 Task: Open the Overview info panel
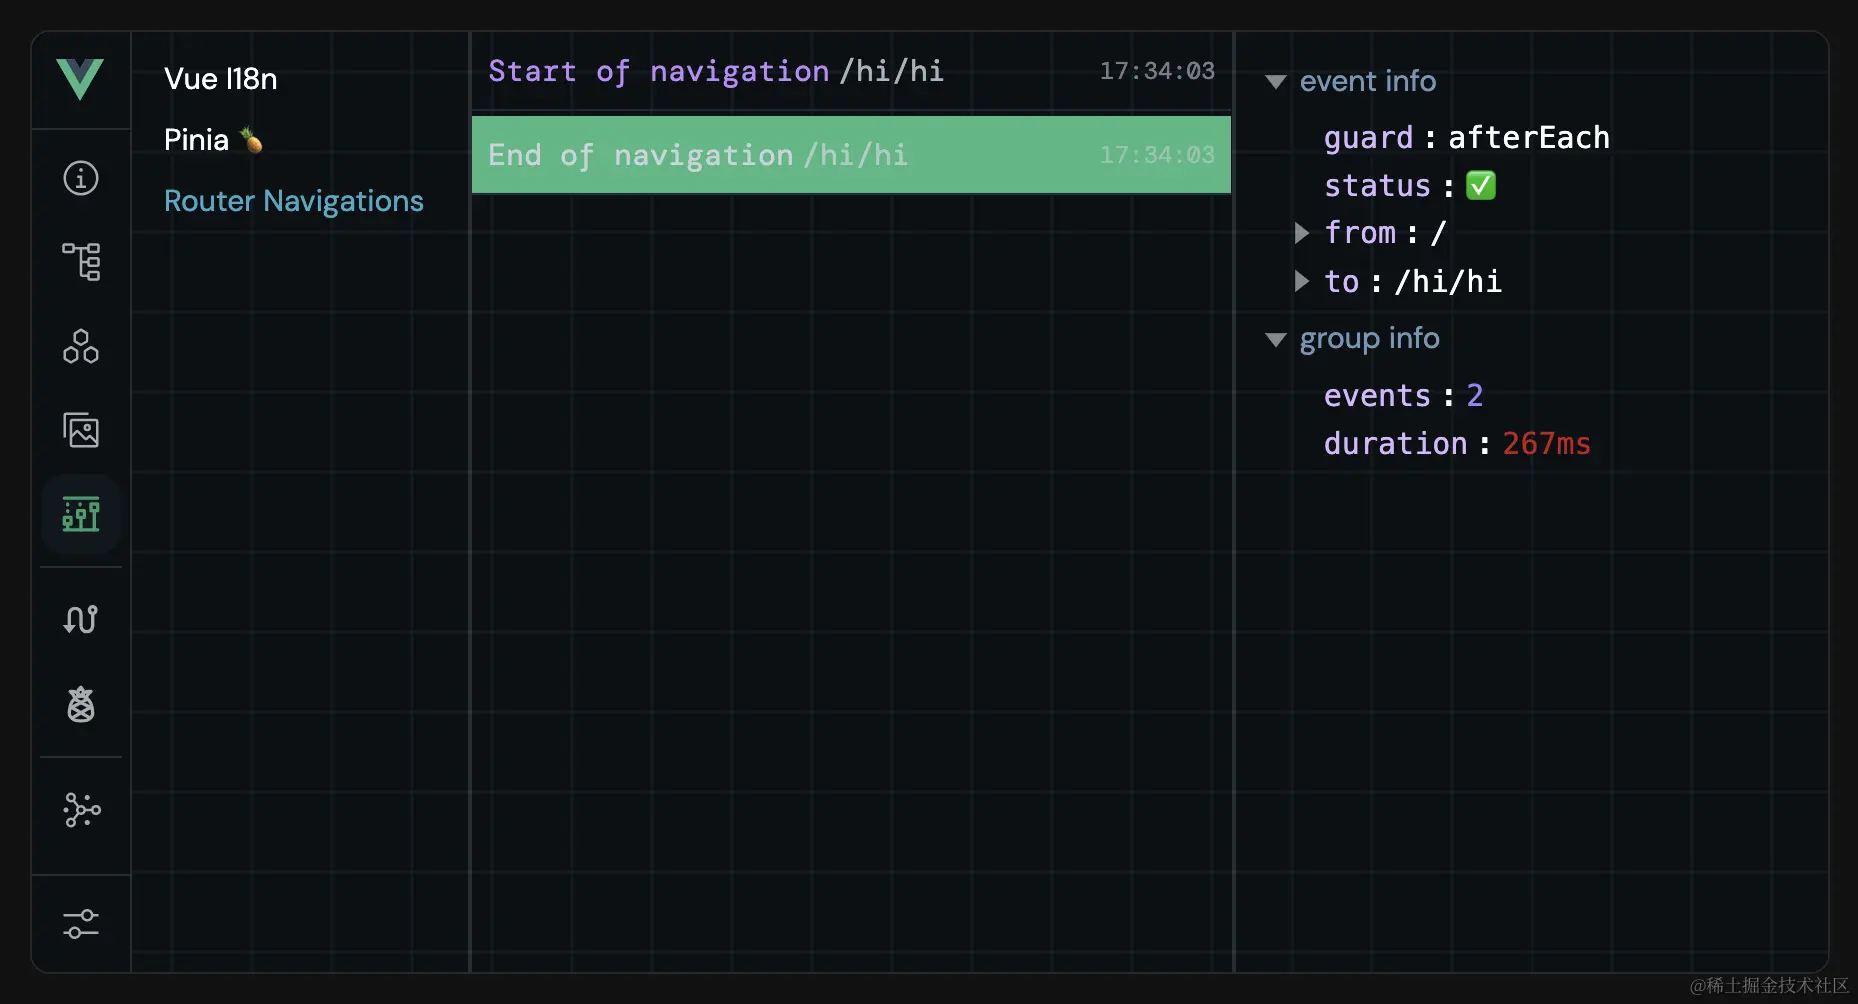80,178
